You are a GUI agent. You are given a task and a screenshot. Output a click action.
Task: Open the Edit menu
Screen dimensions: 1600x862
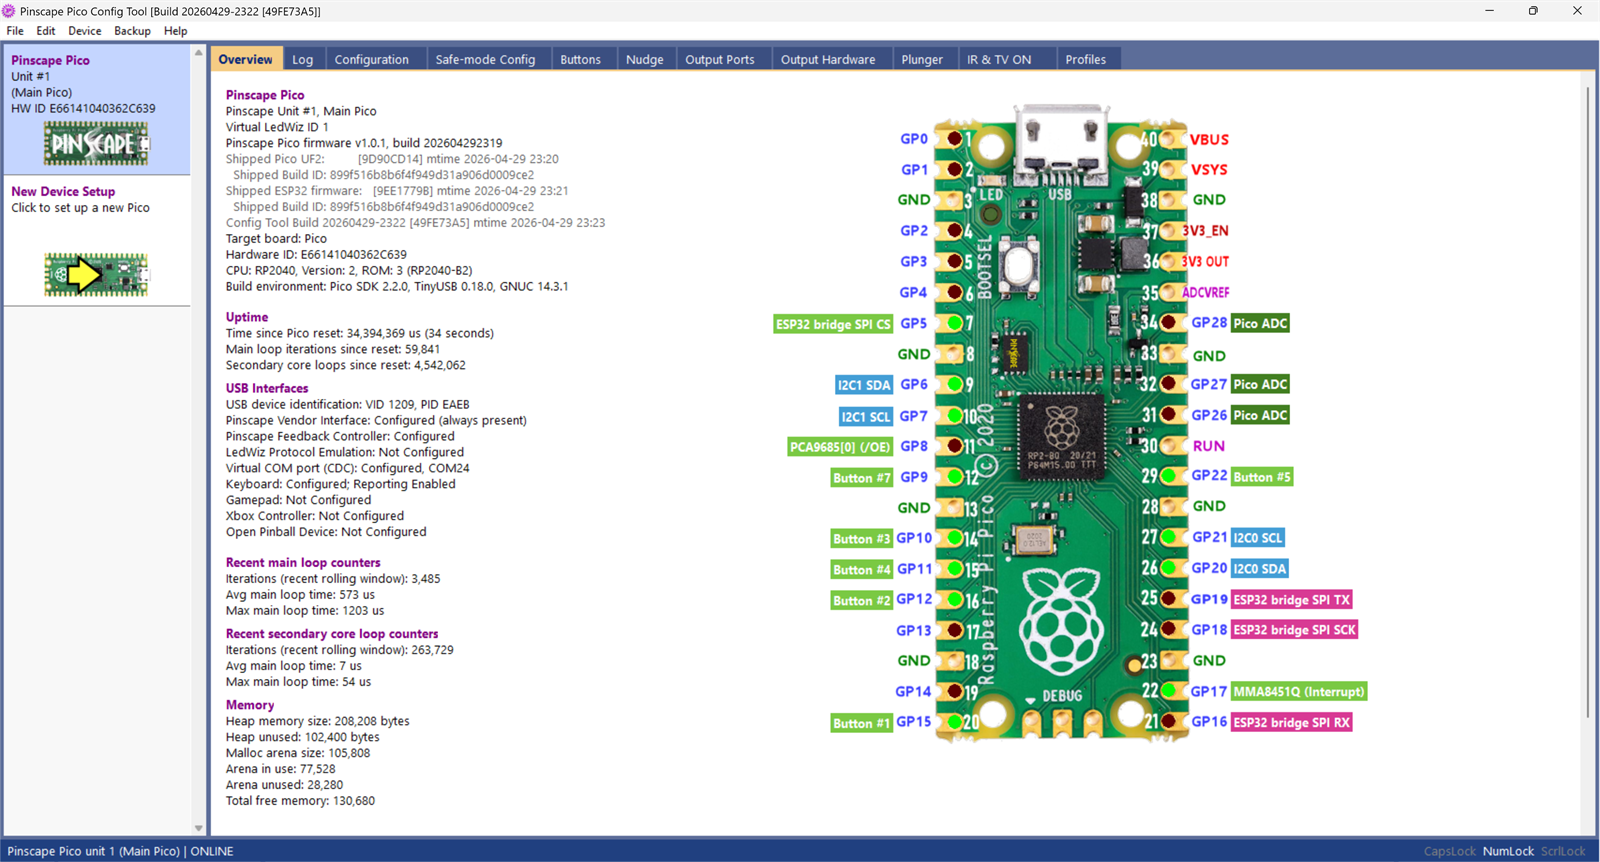tap(46, 31)
